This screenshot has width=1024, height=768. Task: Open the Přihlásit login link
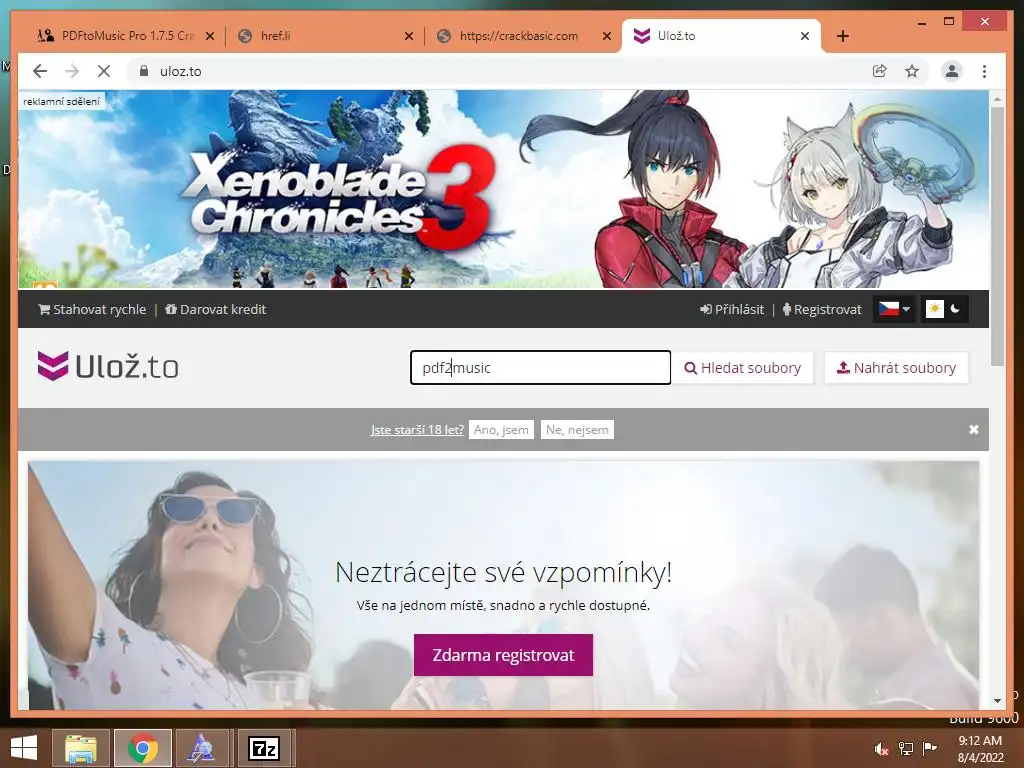[x=731, y=310]
